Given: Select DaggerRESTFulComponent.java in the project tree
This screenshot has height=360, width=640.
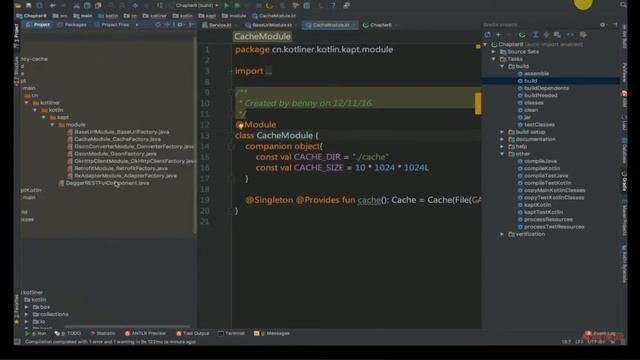Looking at the screenshot, I should (107, 183).
